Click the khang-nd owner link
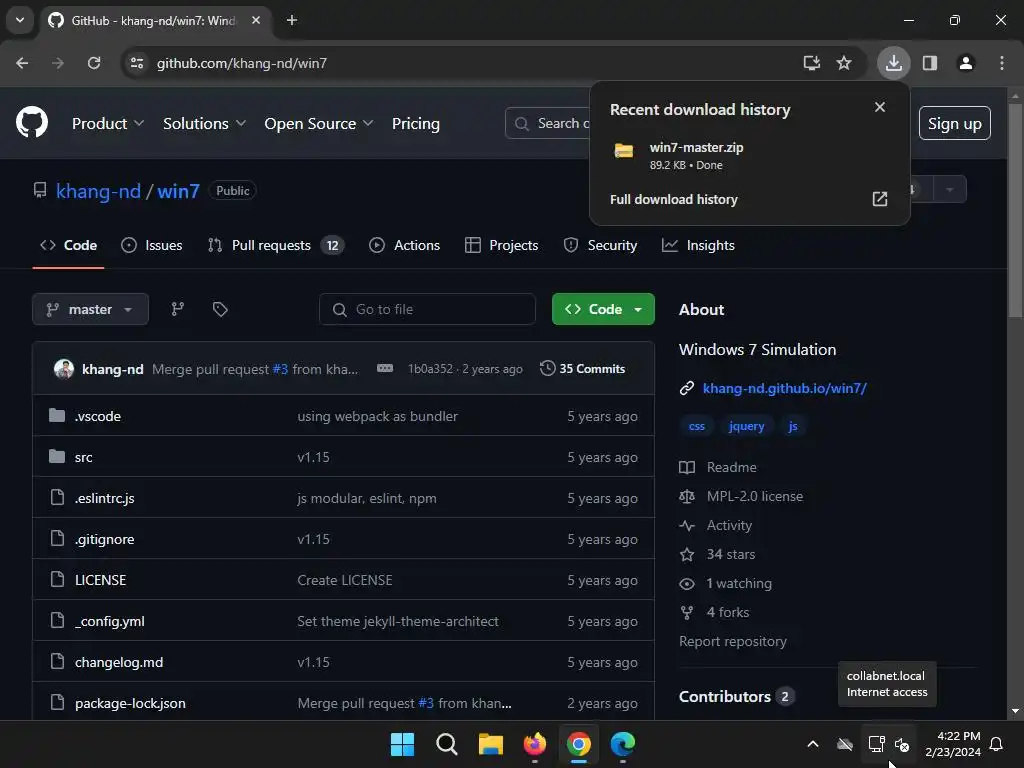 (x=98, y=191)
